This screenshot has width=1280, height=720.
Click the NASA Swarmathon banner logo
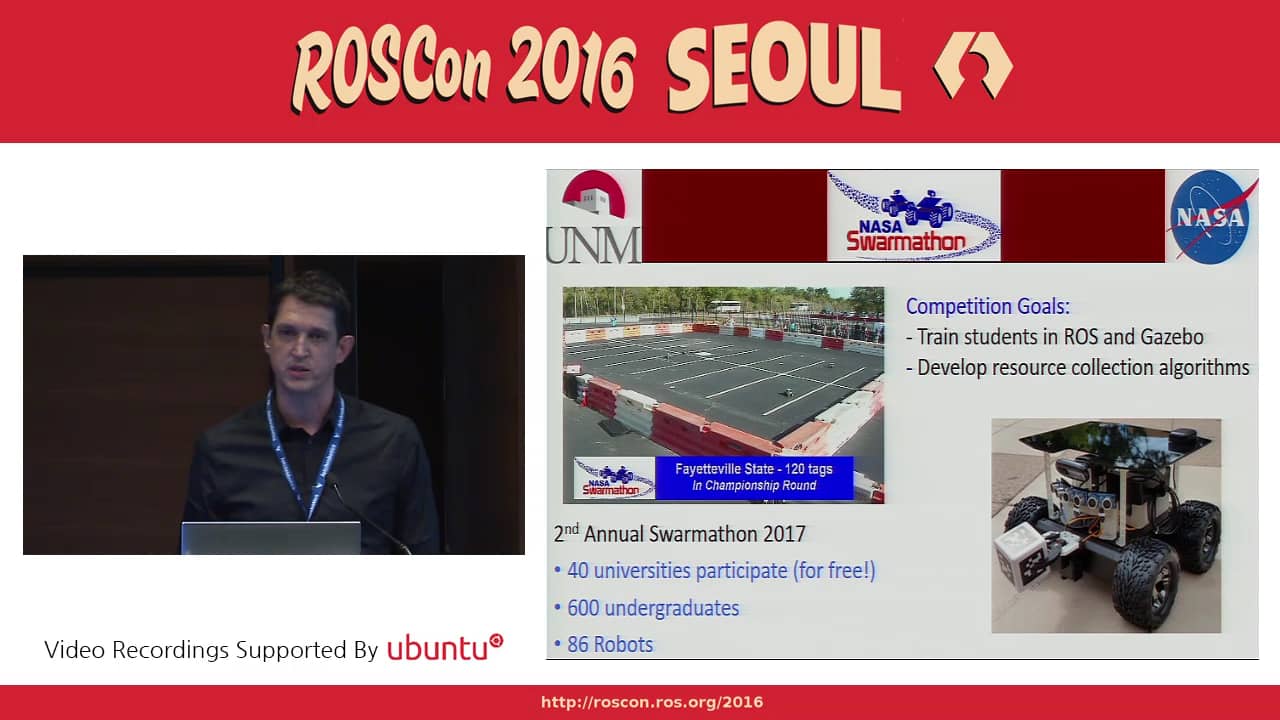(914, 216)
